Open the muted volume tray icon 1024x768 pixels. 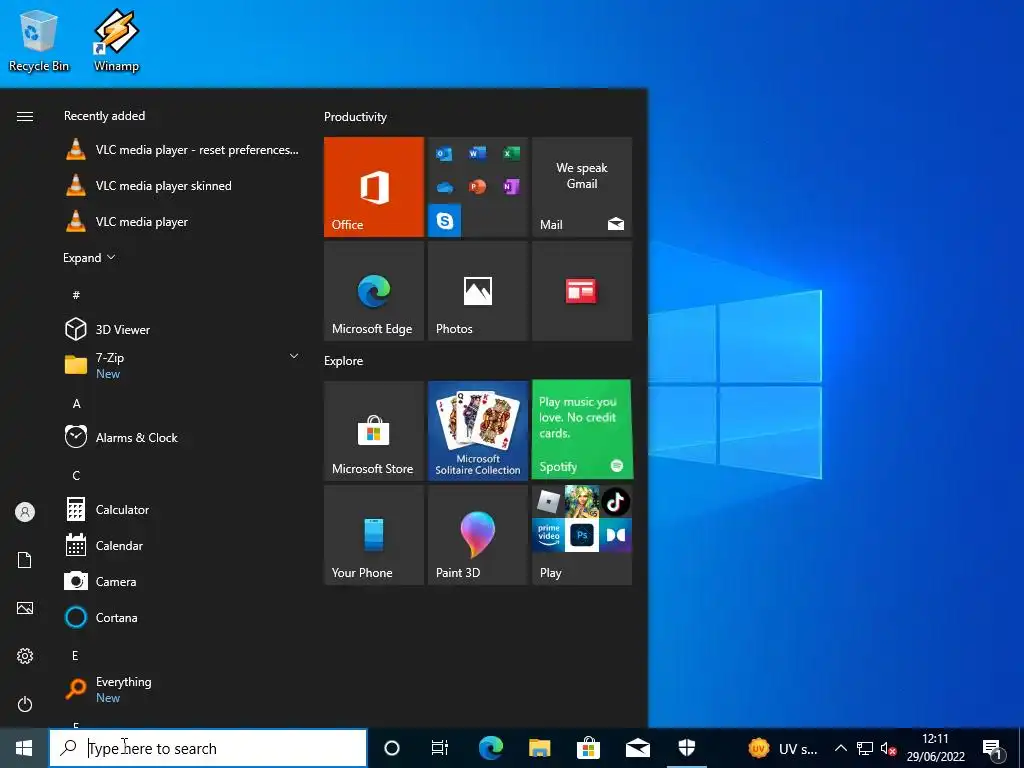coord(888,748)
